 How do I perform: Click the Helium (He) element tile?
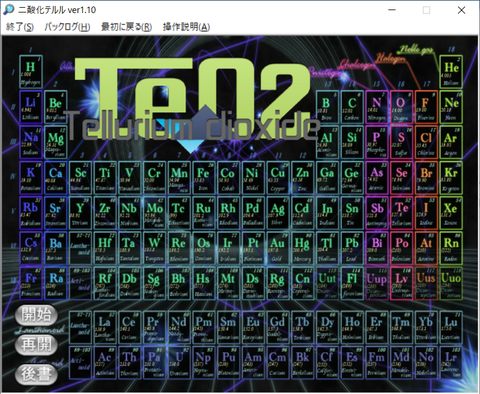coord(451,72)
